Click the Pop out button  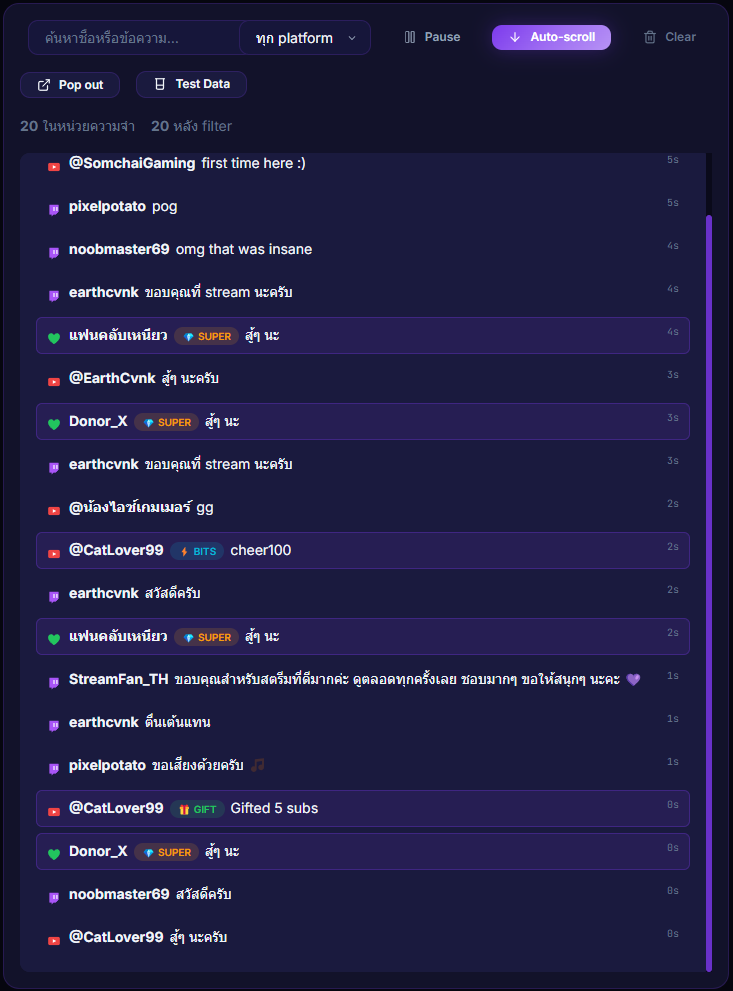pyautogui.click(x=69, y=84)
